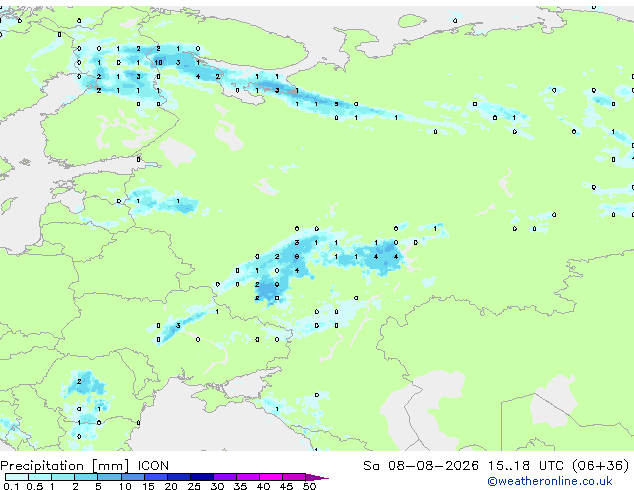Viewport: 634px width, 490px height.
Task: Click the legend scale label 15
Action: (x=148, y=486)
